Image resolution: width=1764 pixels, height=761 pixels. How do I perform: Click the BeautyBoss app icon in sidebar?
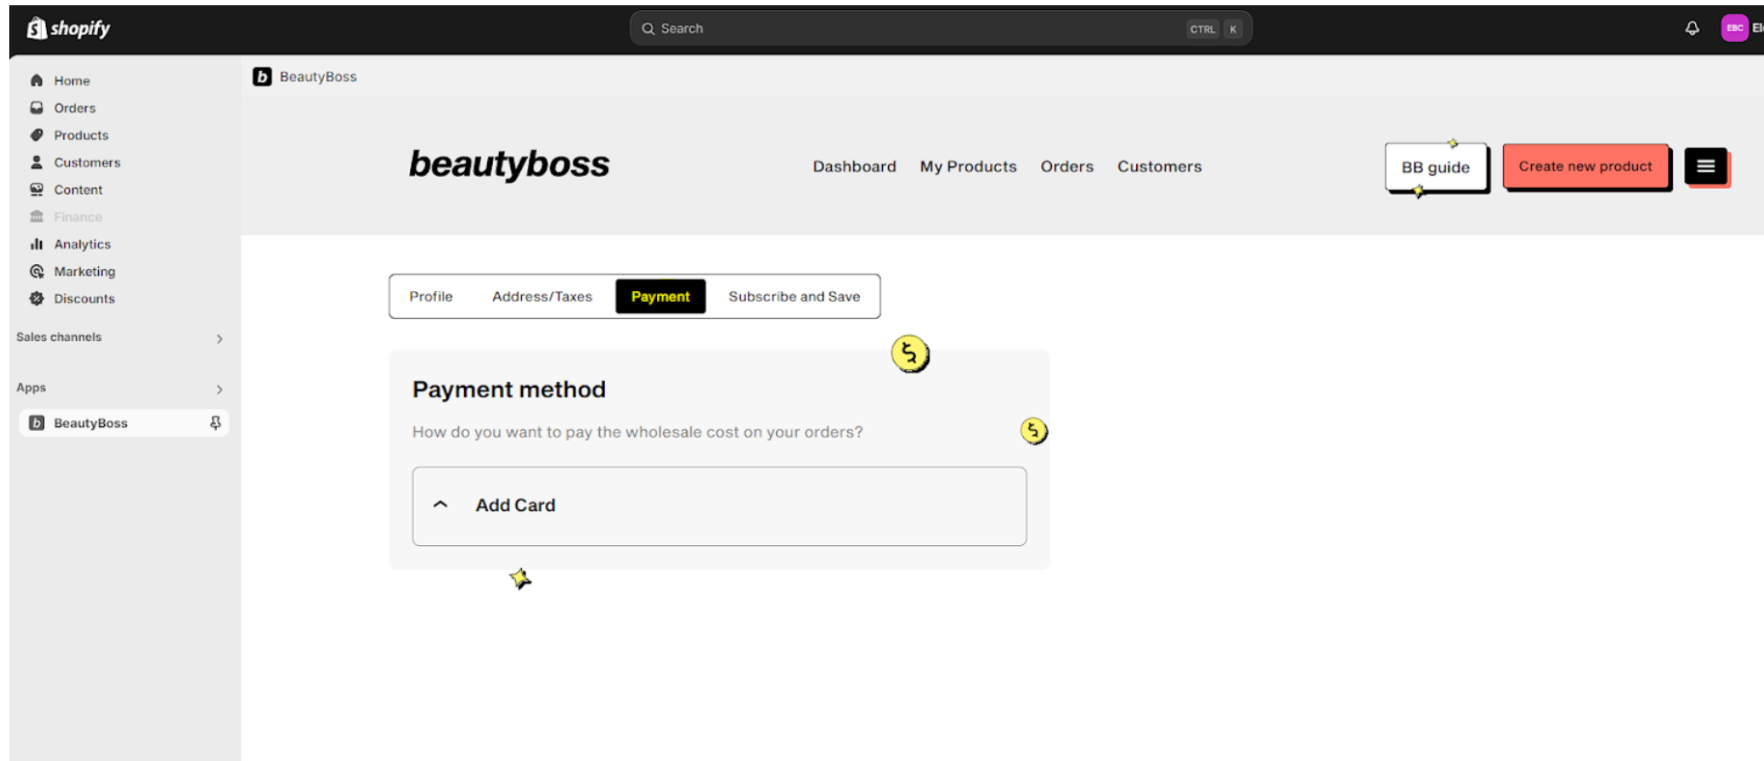pos(37,423)
